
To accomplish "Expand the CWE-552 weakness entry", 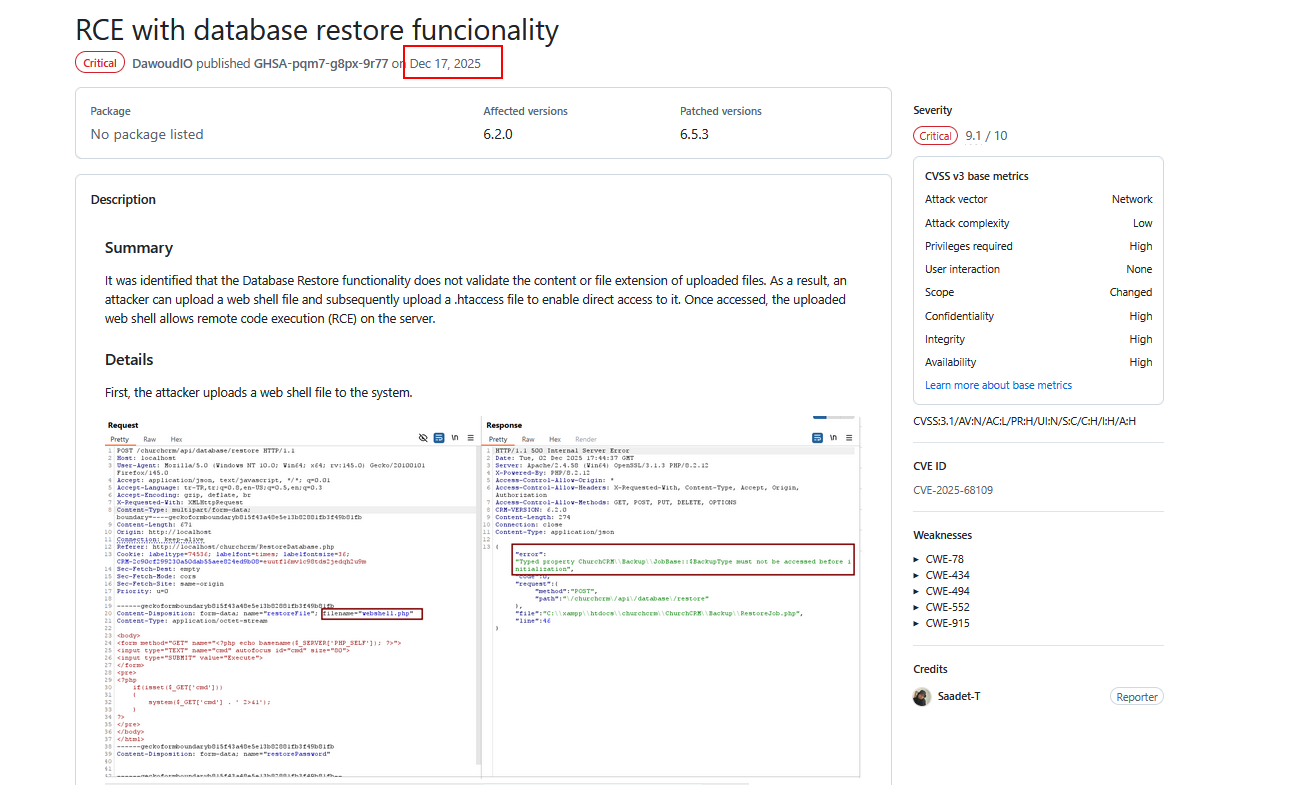I will click(x=947, y=607).
